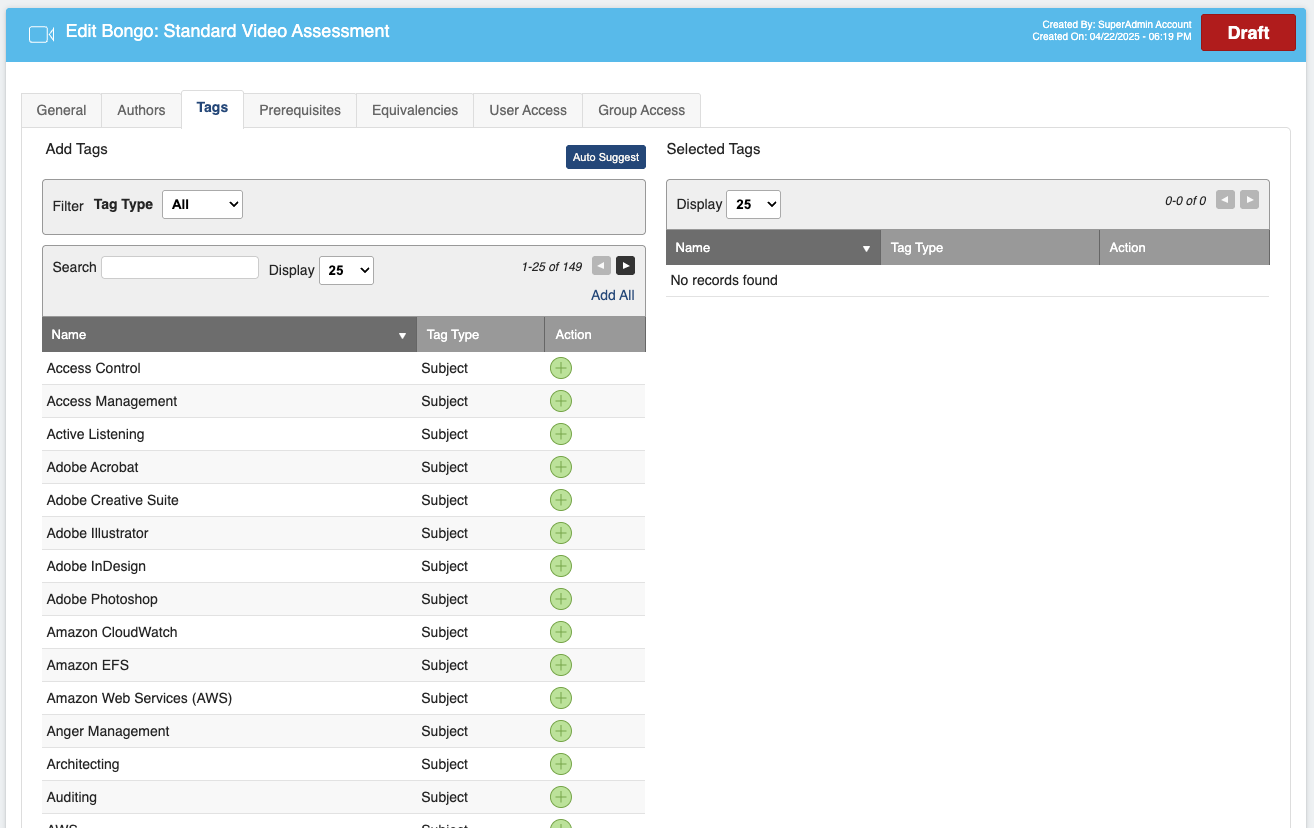Open Display count dropdown in Selected Tags
This screenshot has width=1314, height=828.
pos(753,204)
